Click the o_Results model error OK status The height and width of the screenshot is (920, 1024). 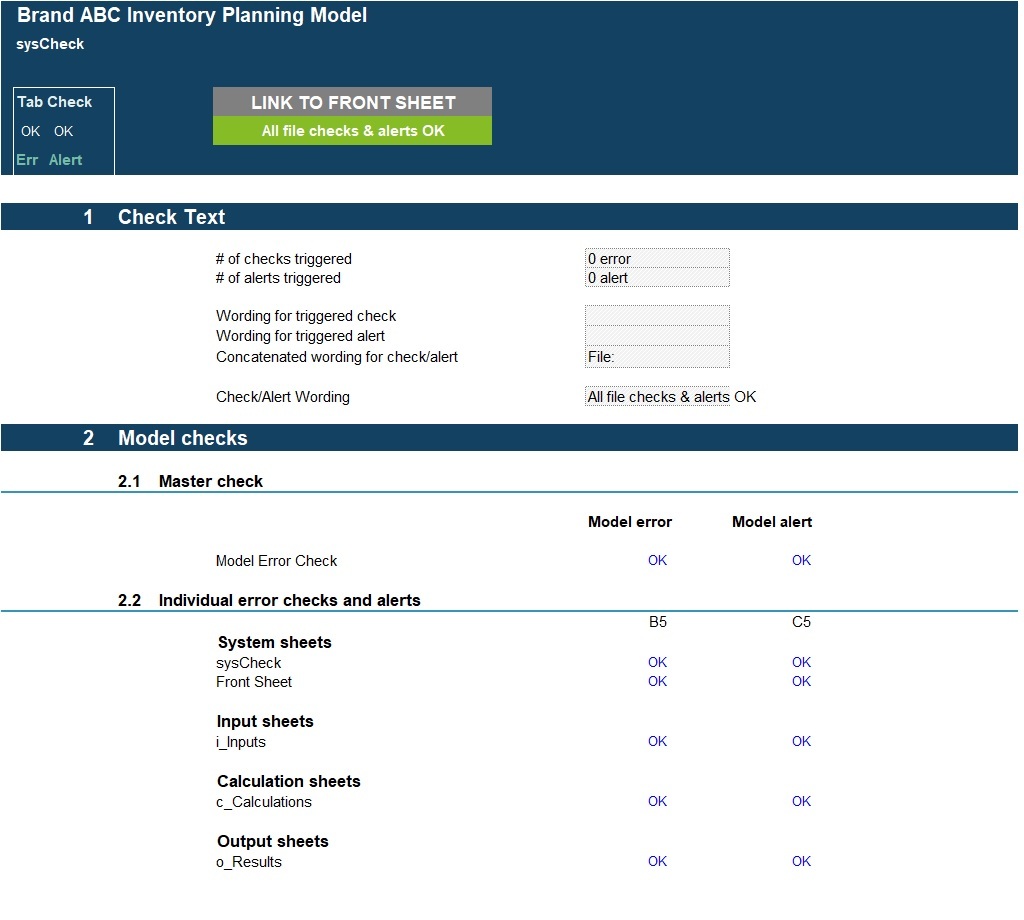(x=657, y=862)
